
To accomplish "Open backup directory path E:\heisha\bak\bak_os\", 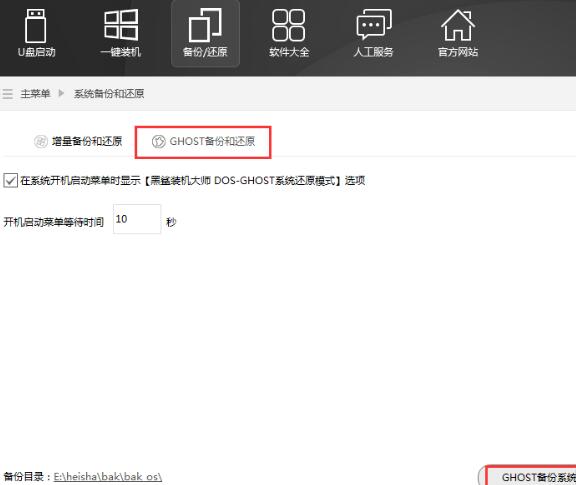I will [108, 477].
